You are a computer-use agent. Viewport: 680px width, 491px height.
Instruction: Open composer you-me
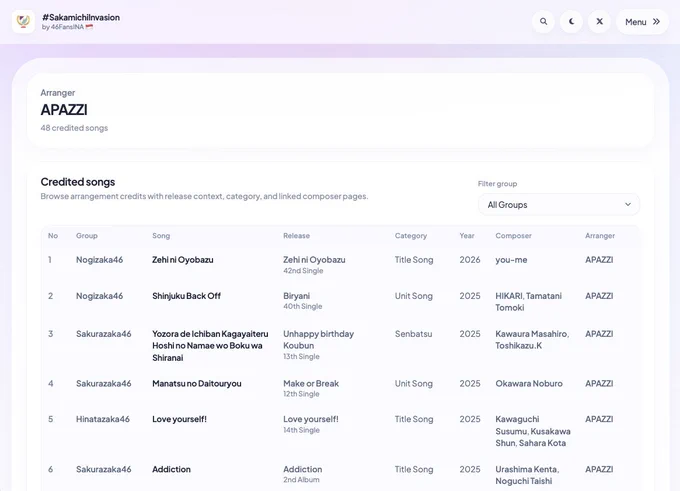coord(511,260)
